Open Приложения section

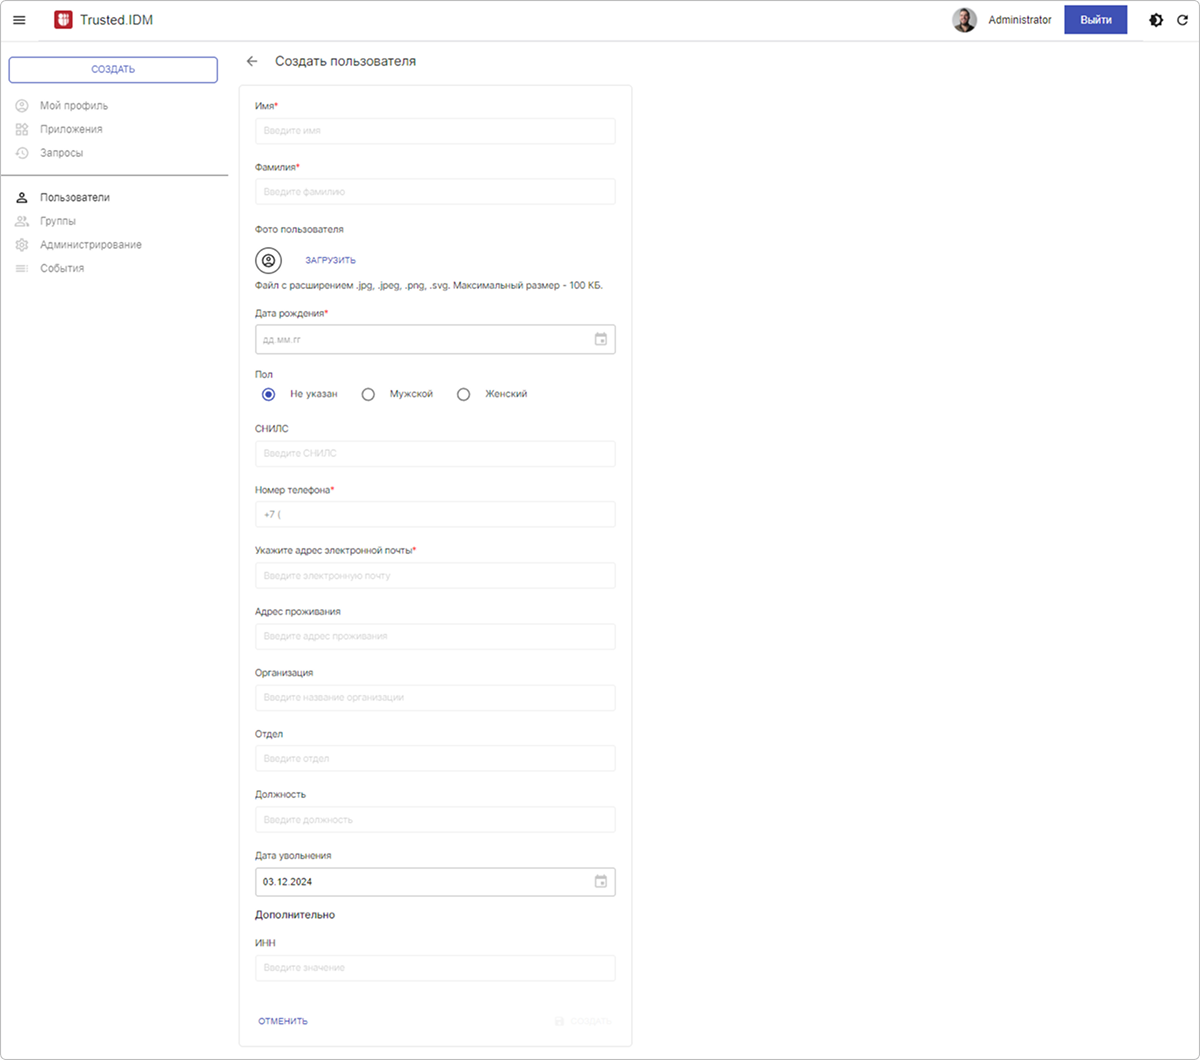pyautogui.click(x=71, y=129)
